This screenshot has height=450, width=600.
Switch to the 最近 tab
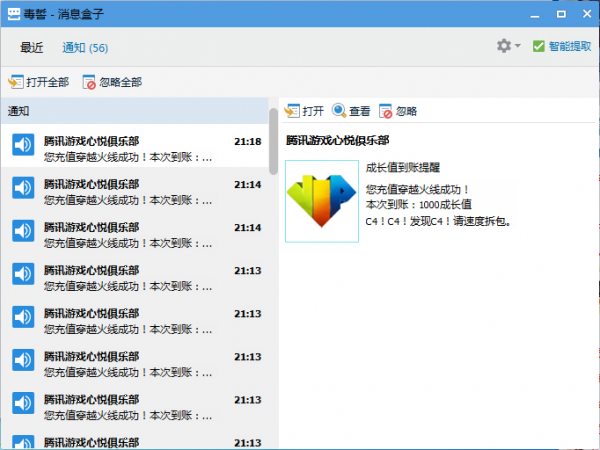[32, 47]
